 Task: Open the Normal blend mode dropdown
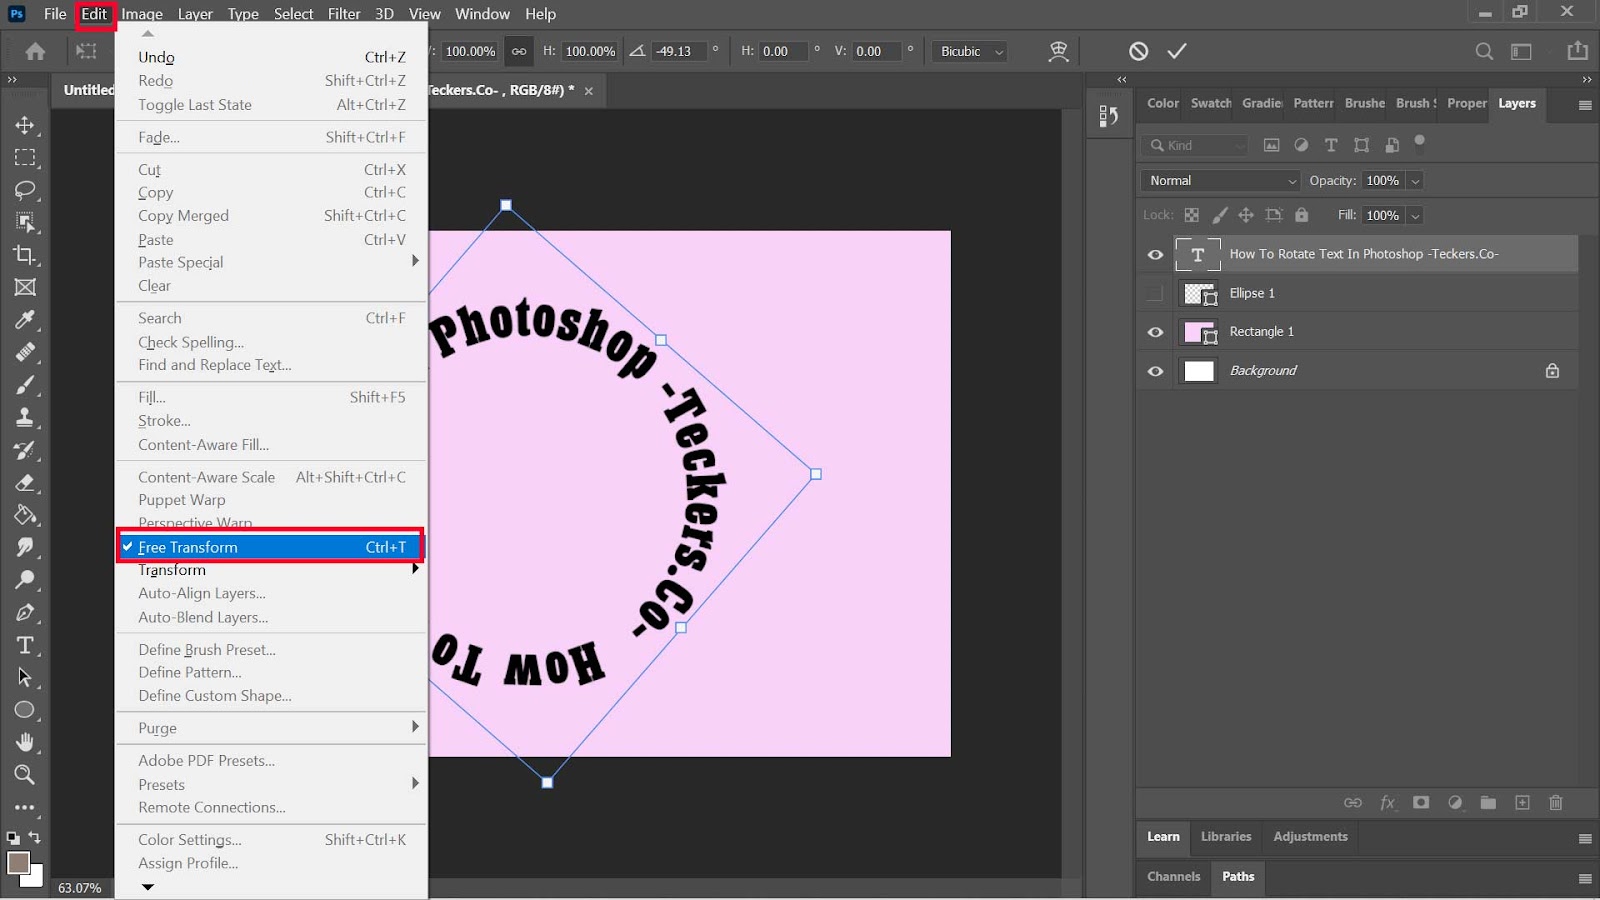(x=1220, y=181)
